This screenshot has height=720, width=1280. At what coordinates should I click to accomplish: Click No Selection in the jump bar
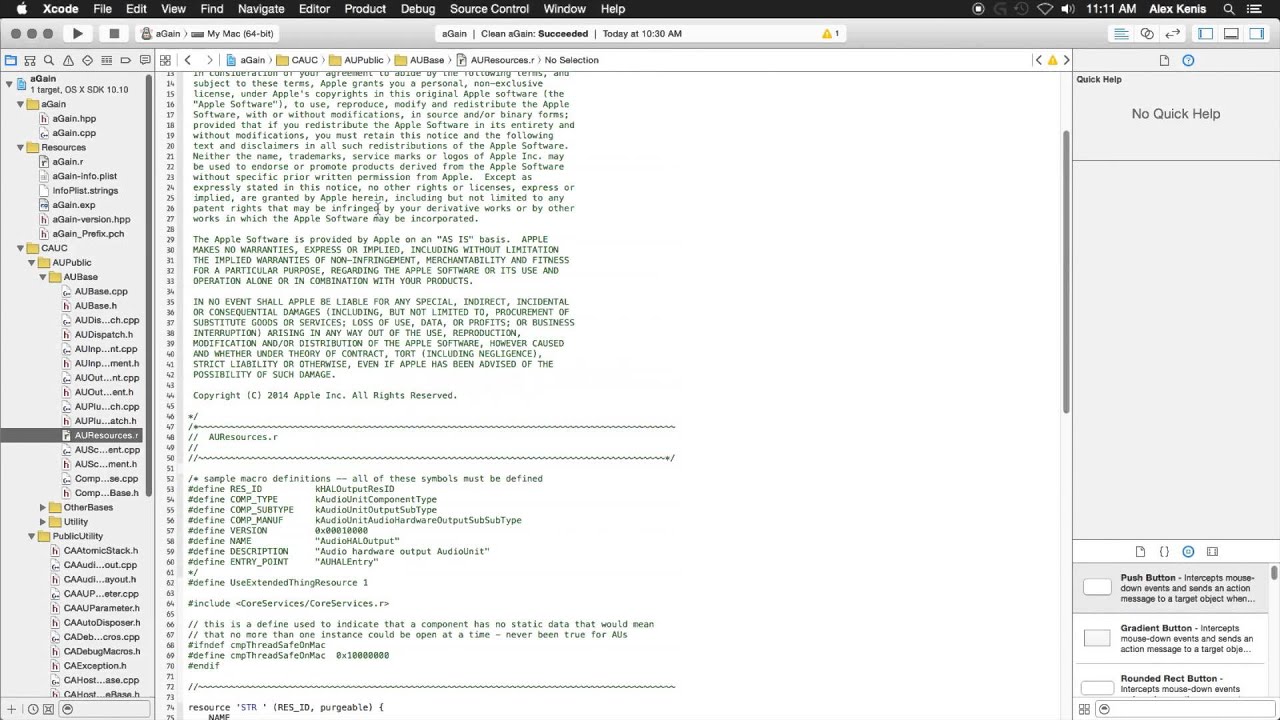[x=571, y=60]
